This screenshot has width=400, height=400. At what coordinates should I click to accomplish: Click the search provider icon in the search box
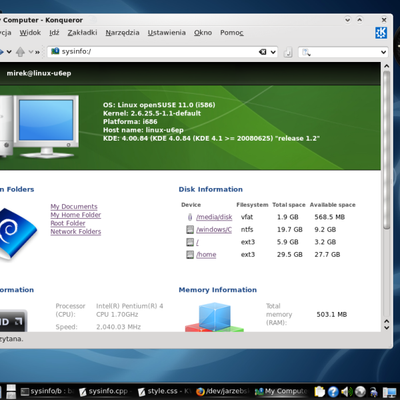click(306, 52)
